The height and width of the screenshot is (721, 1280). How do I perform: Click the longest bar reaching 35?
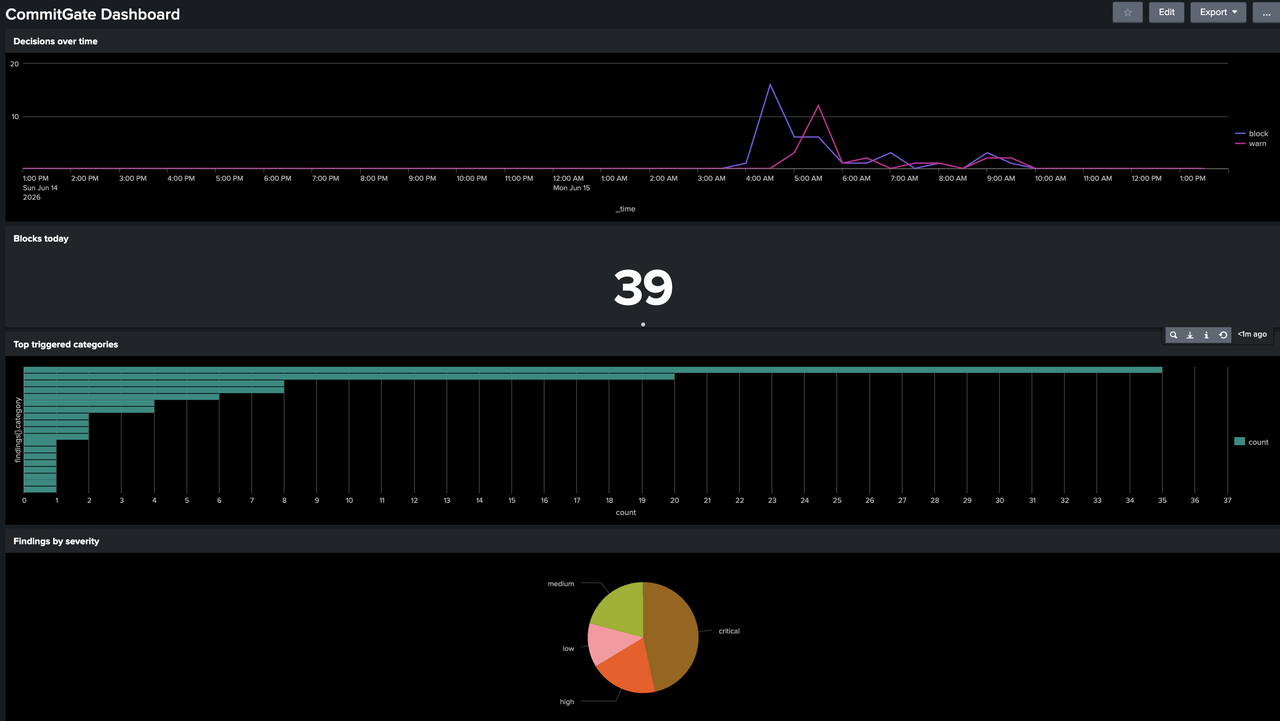tap(593, 370)
